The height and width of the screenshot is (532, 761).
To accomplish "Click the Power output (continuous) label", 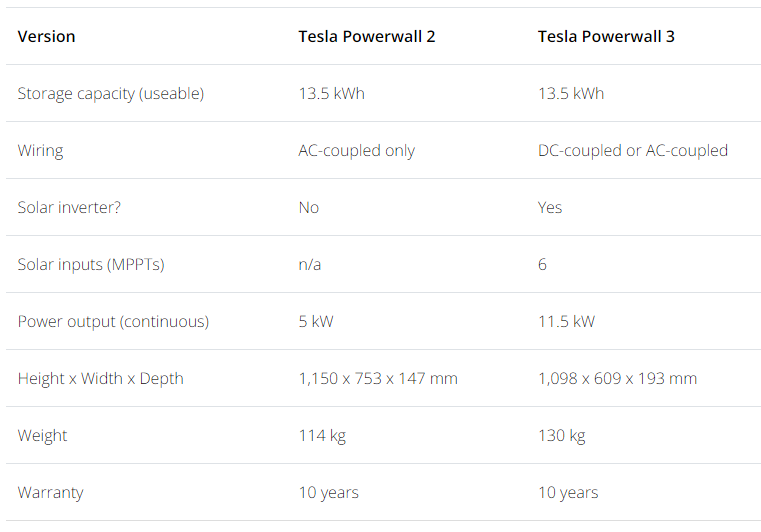I will (x=113, y=322).
